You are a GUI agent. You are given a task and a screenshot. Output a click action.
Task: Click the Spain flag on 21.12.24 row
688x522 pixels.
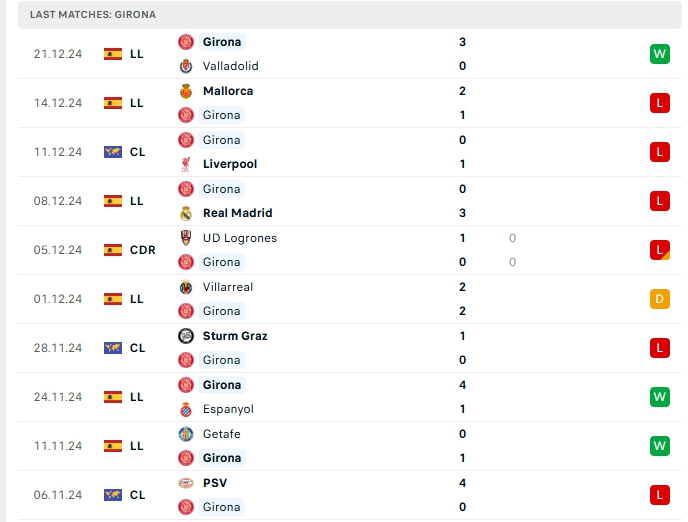tap(113, 54)
